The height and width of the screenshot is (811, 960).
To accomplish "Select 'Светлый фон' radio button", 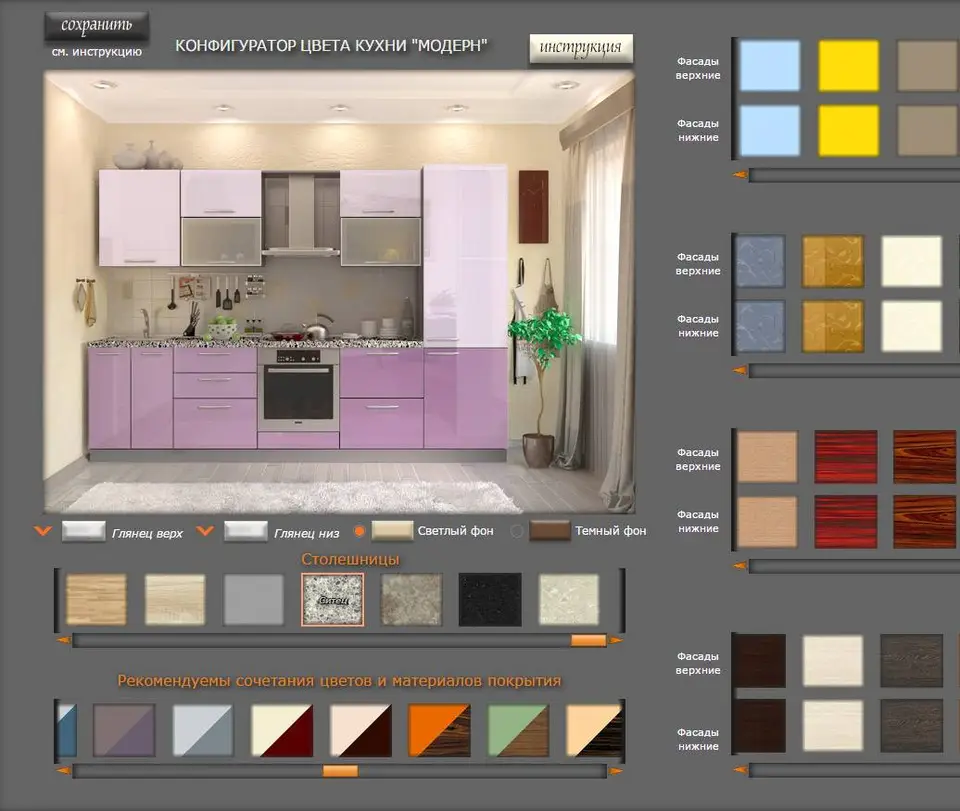I will [359, 531].
